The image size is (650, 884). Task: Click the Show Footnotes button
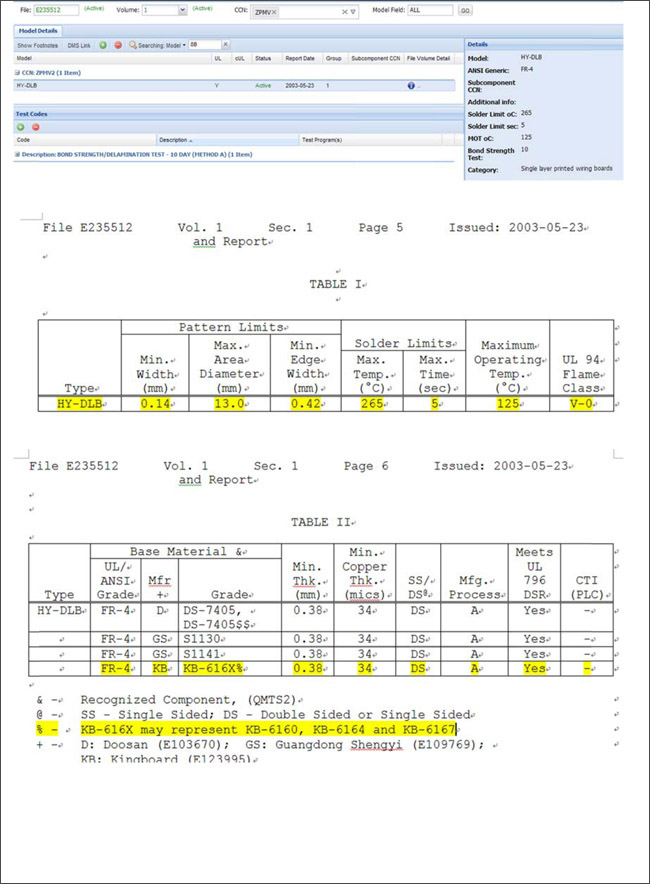37,46
